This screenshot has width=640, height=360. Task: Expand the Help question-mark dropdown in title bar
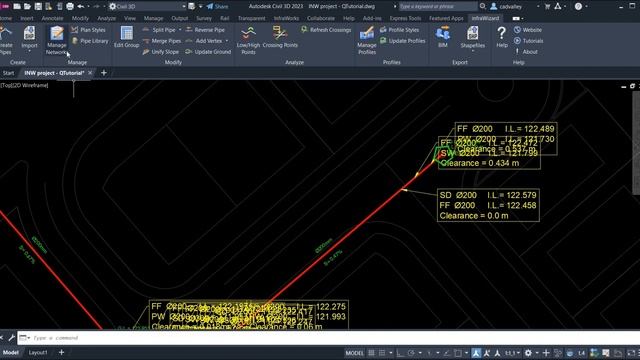(587, 7)
